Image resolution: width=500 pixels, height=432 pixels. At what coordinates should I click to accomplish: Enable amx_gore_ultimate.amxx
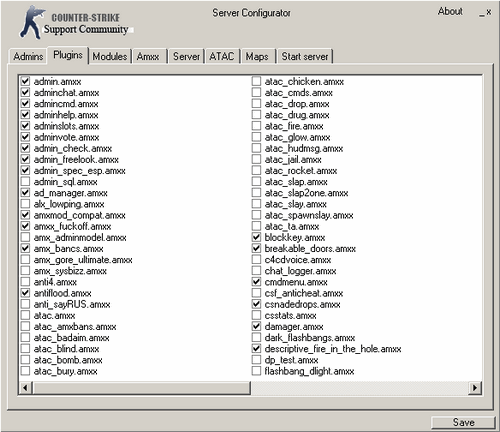pos(25,260)
